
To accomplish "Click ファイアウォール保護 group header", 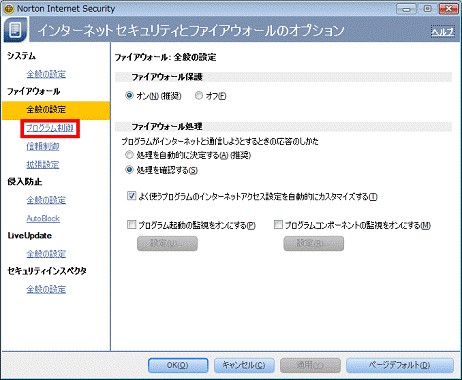I will pos(283,77).
